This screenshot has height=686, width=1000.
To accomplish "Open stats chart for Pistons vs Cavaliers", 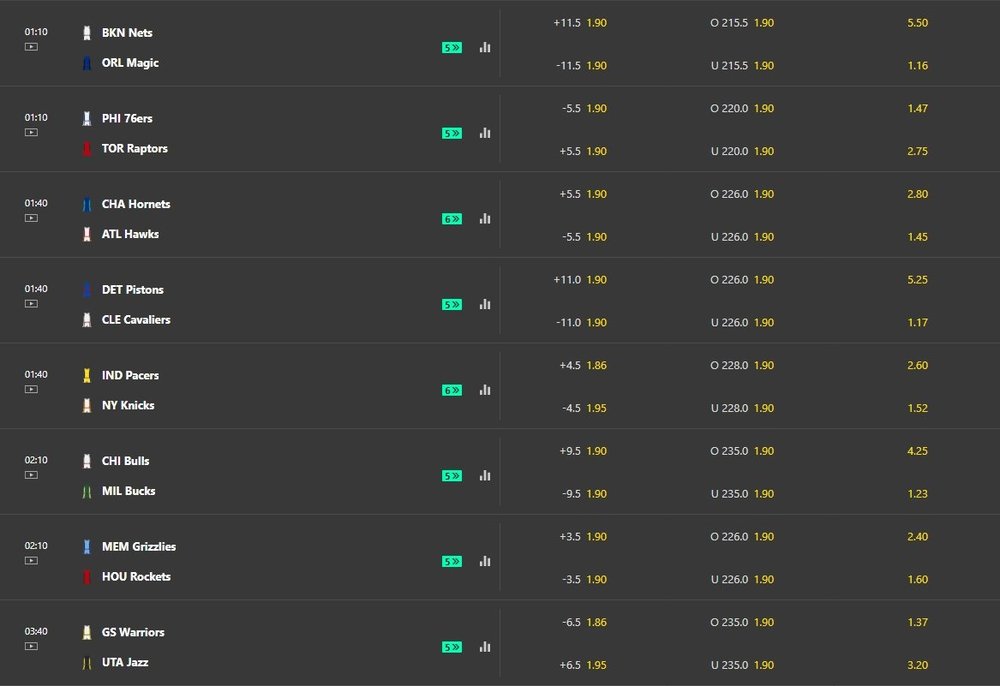I will [485, 304].
